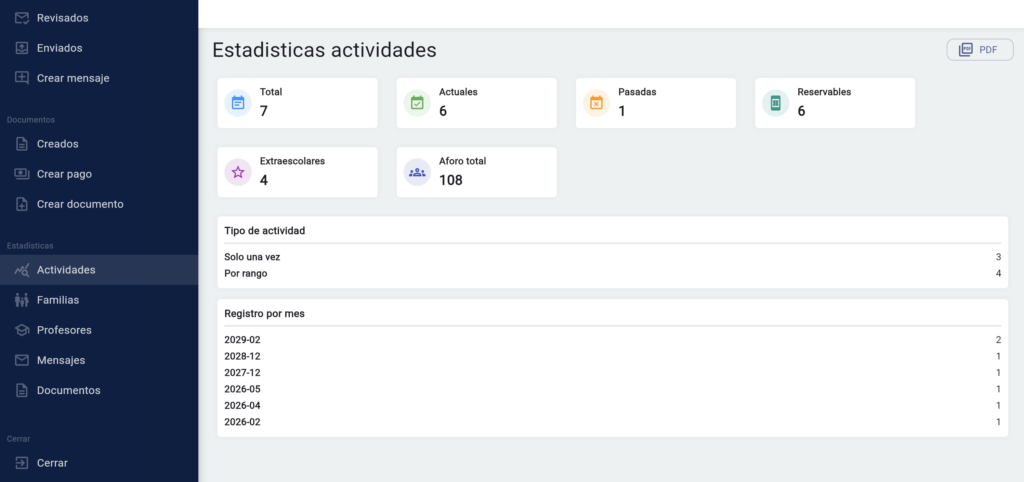Click the Actividades chart icon in sidebar

click(22, 270)
